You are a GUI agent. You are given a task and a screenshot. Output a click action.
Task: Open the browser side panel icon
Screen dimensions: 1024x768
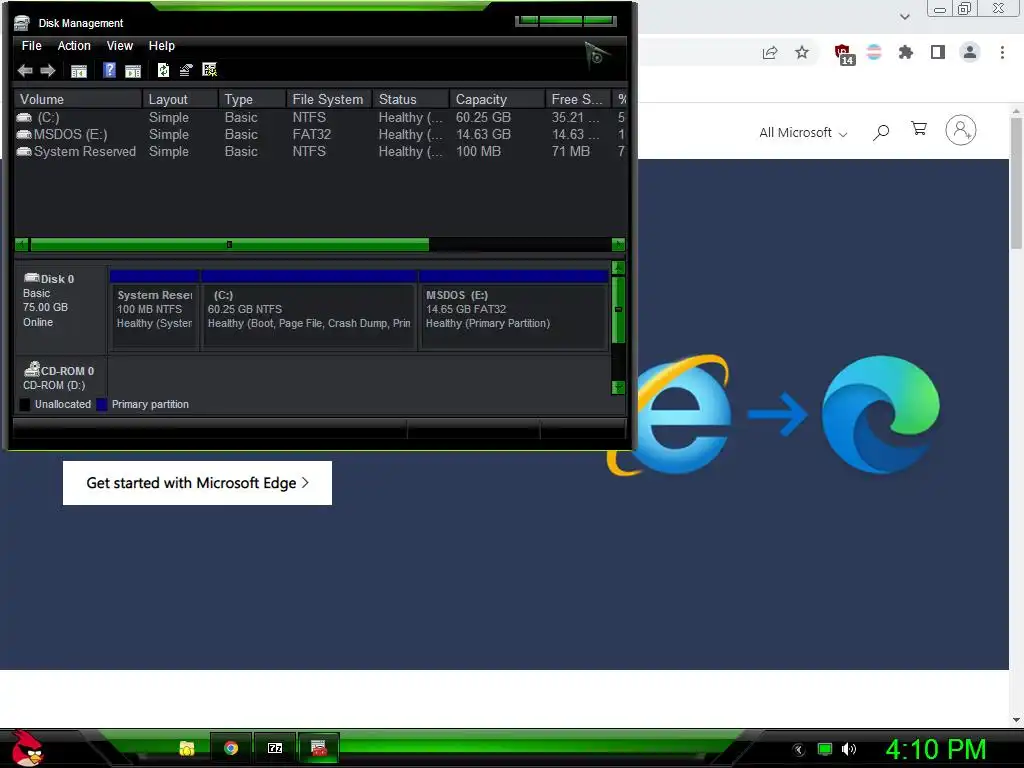(x=938, y=52)
